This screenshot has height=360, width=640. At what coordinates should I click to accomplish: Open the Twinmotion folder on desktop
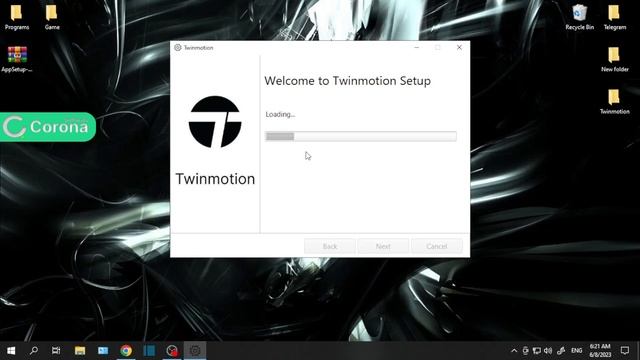click(614, 102)
